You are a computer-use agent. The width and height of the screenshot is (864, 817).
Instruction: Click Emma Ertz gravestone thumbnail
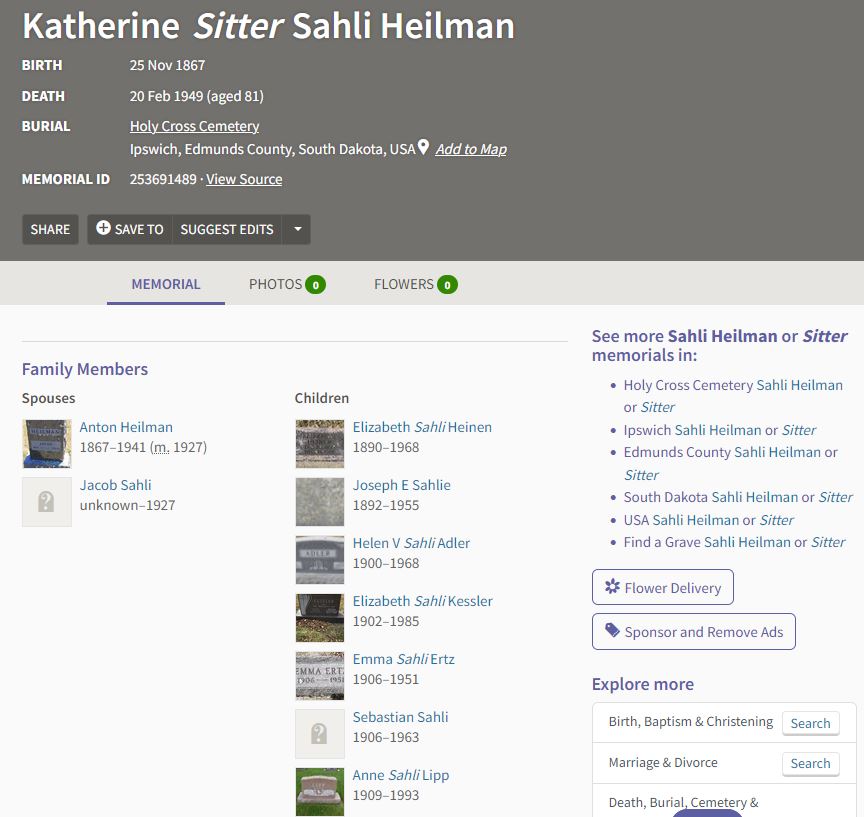[320, 676]
